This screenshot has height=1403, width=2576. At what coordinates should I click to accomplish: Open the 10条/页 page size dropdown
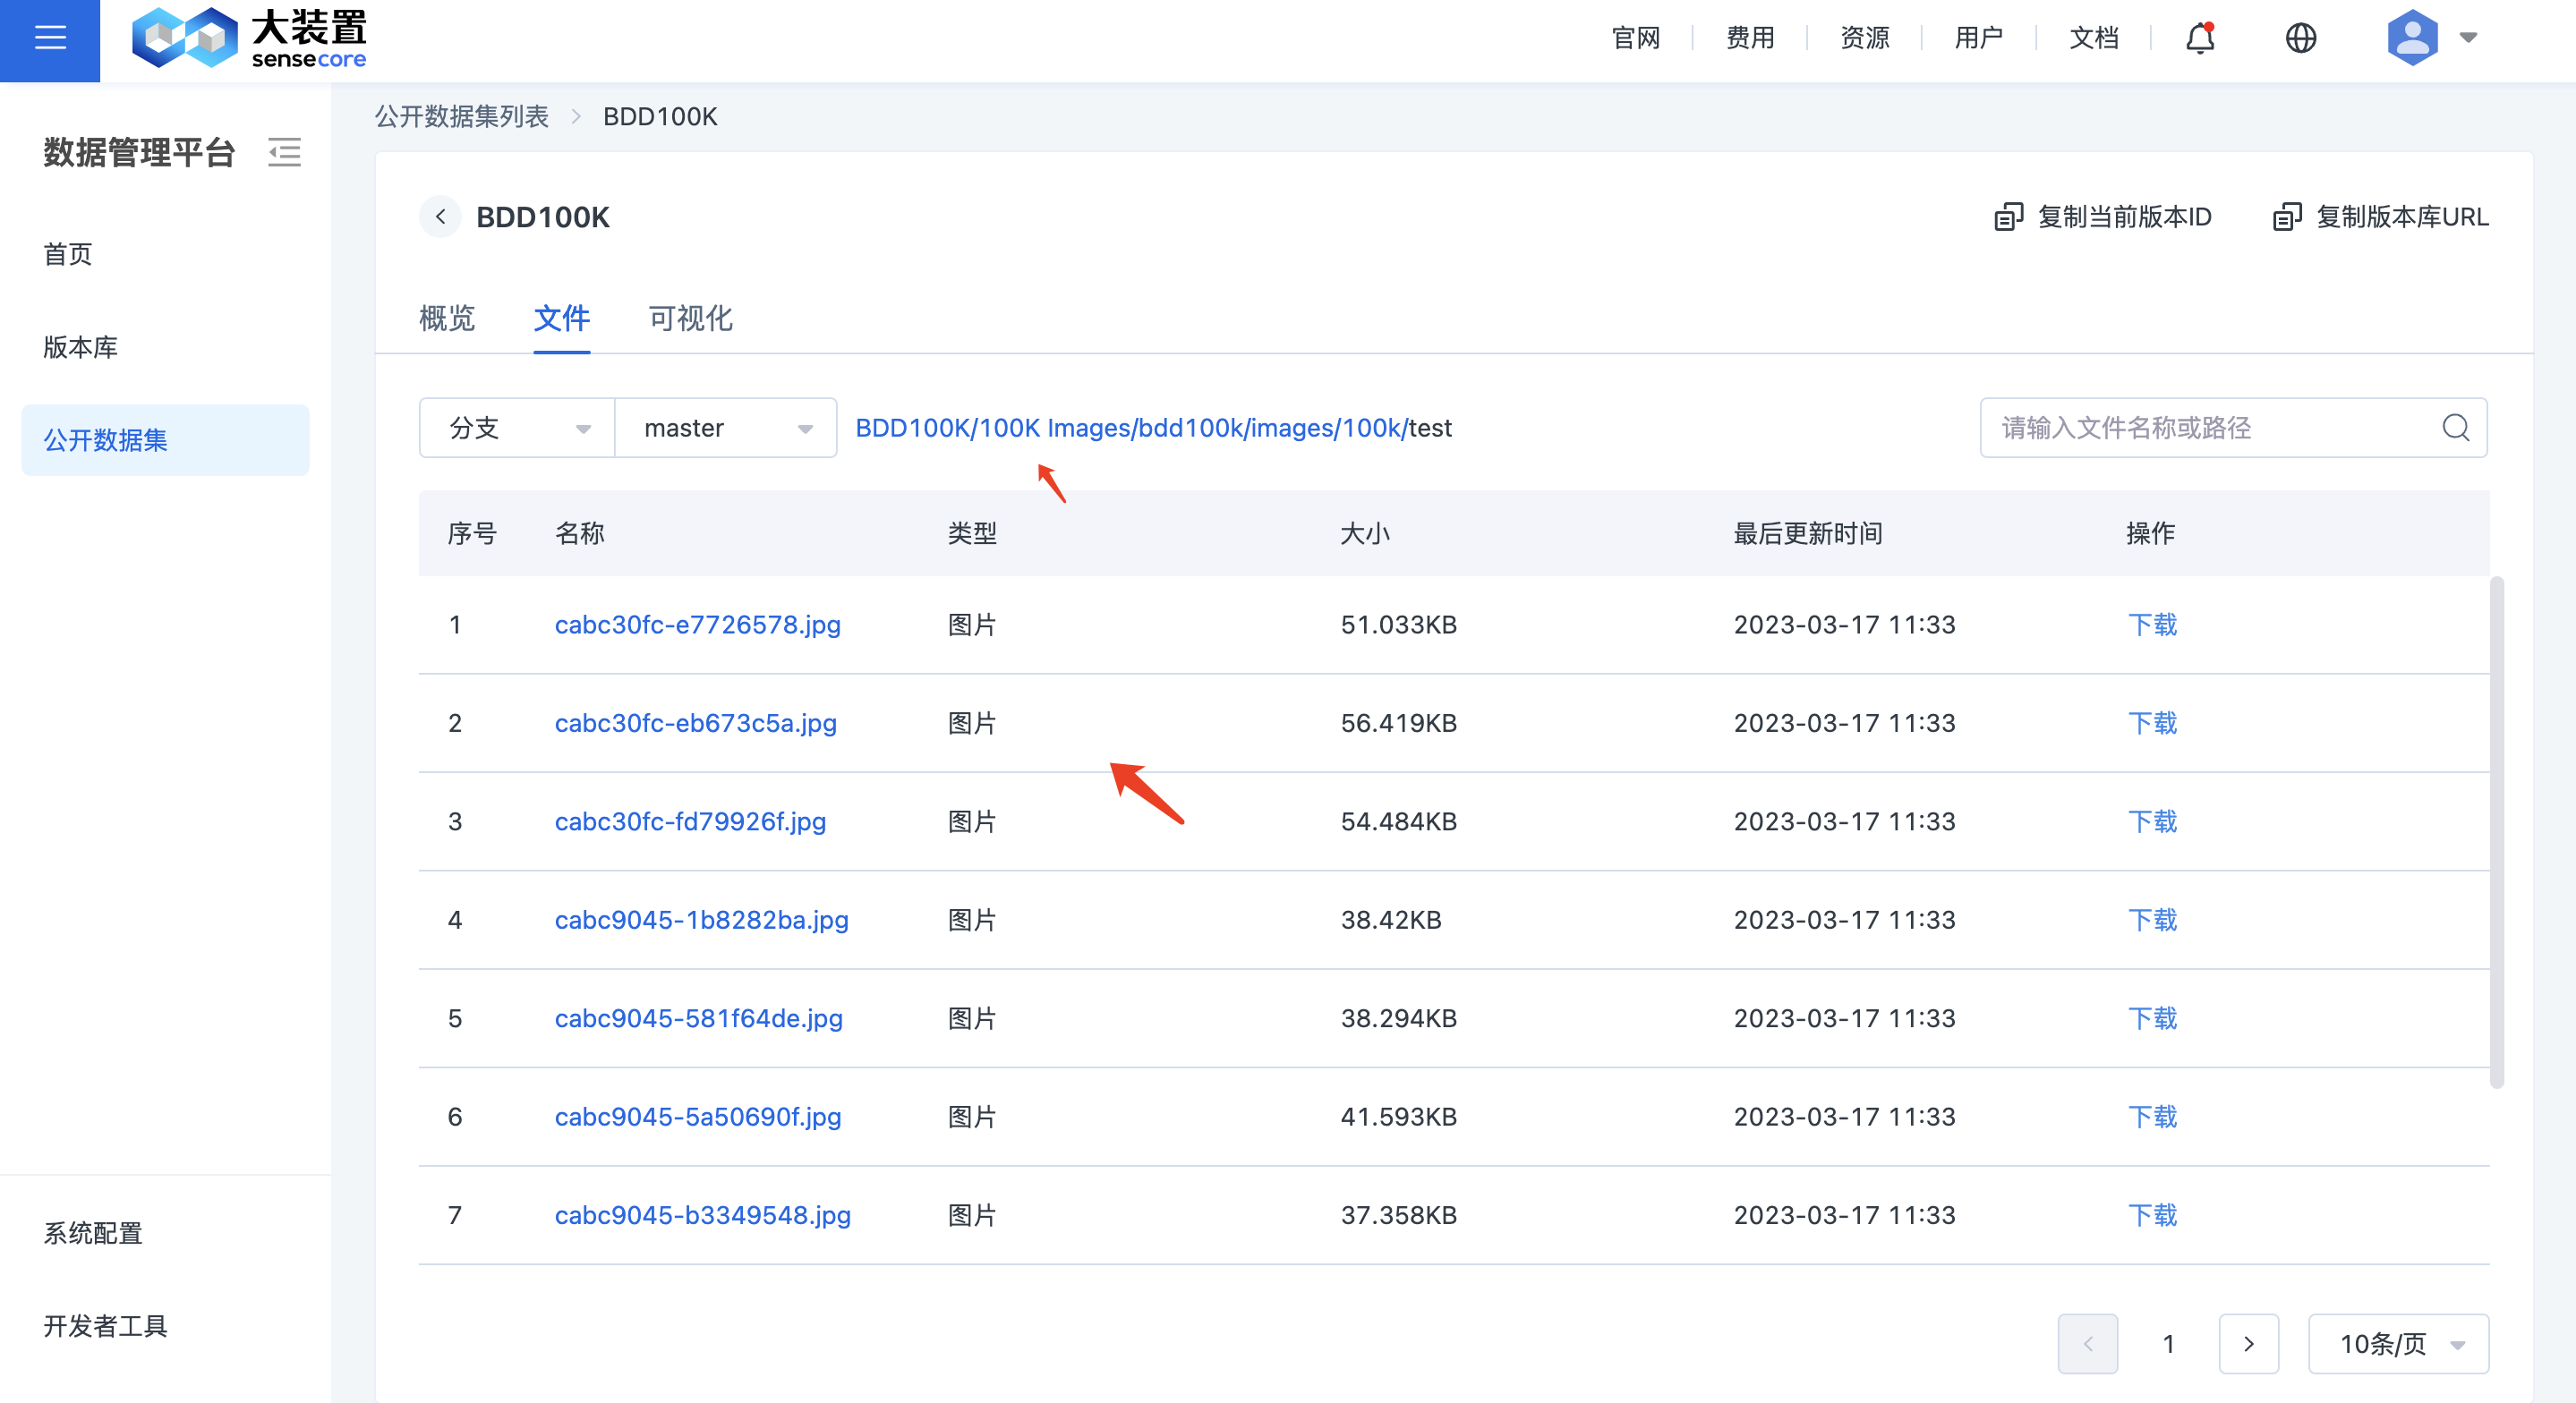(2398, 1344)
